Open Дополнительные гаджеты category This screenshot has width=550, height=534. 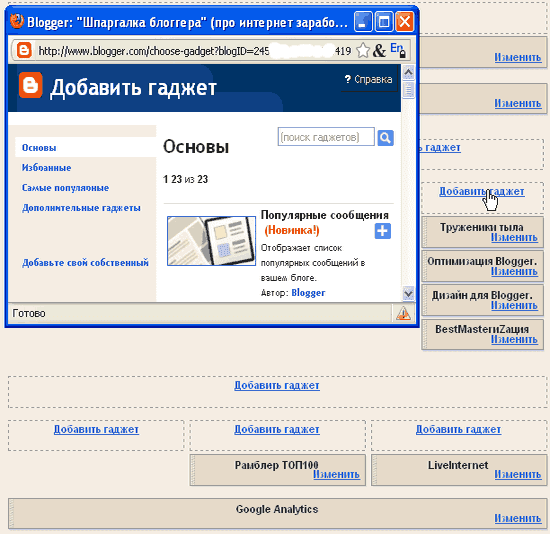[81, 208]
